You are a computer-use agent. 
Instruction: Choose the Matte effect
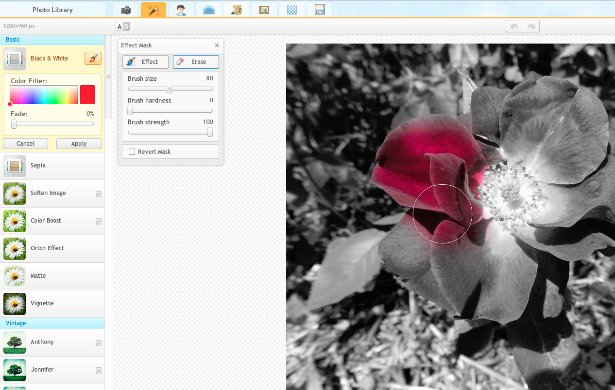coord(52,275)
